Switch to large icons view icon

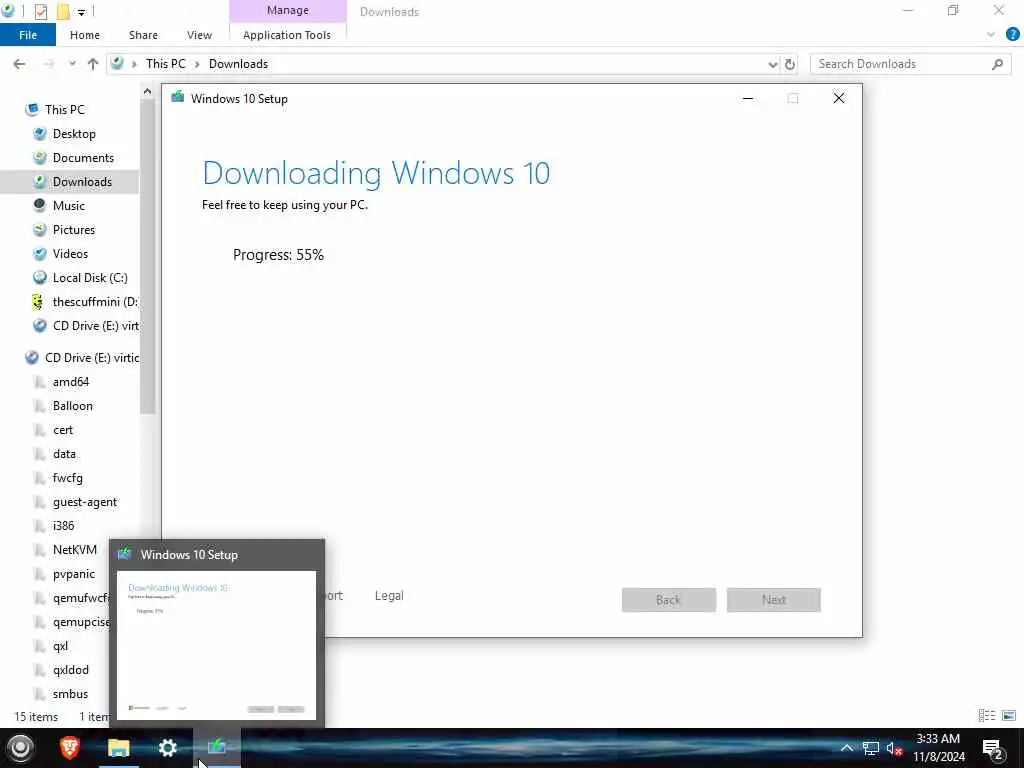[1009, 716]
